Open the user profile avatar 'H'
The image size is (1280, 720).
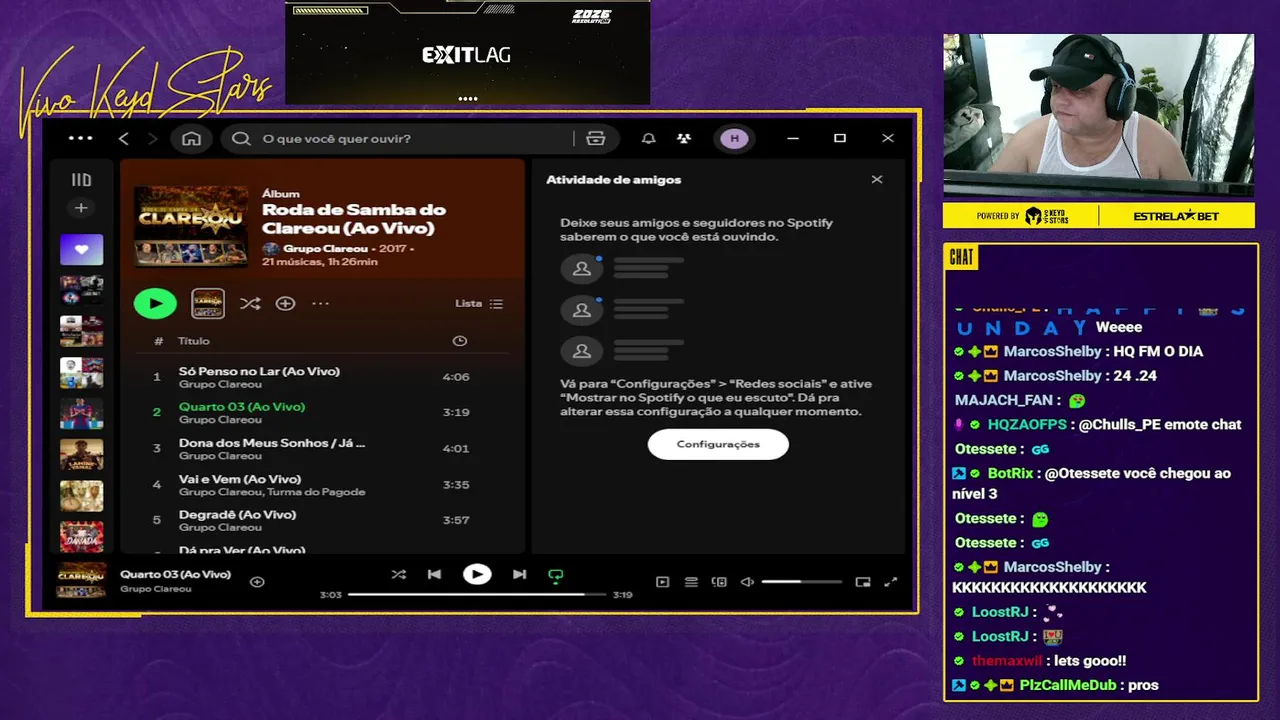[x=735, y=138]
